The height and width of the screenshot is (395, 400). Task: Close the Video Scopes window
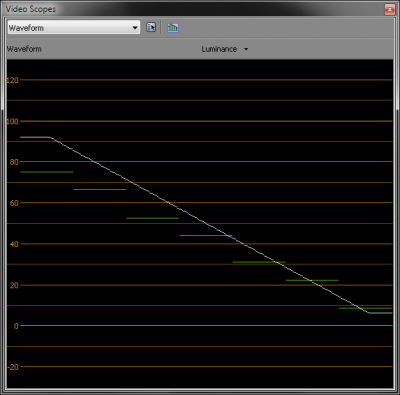(389, 9)
